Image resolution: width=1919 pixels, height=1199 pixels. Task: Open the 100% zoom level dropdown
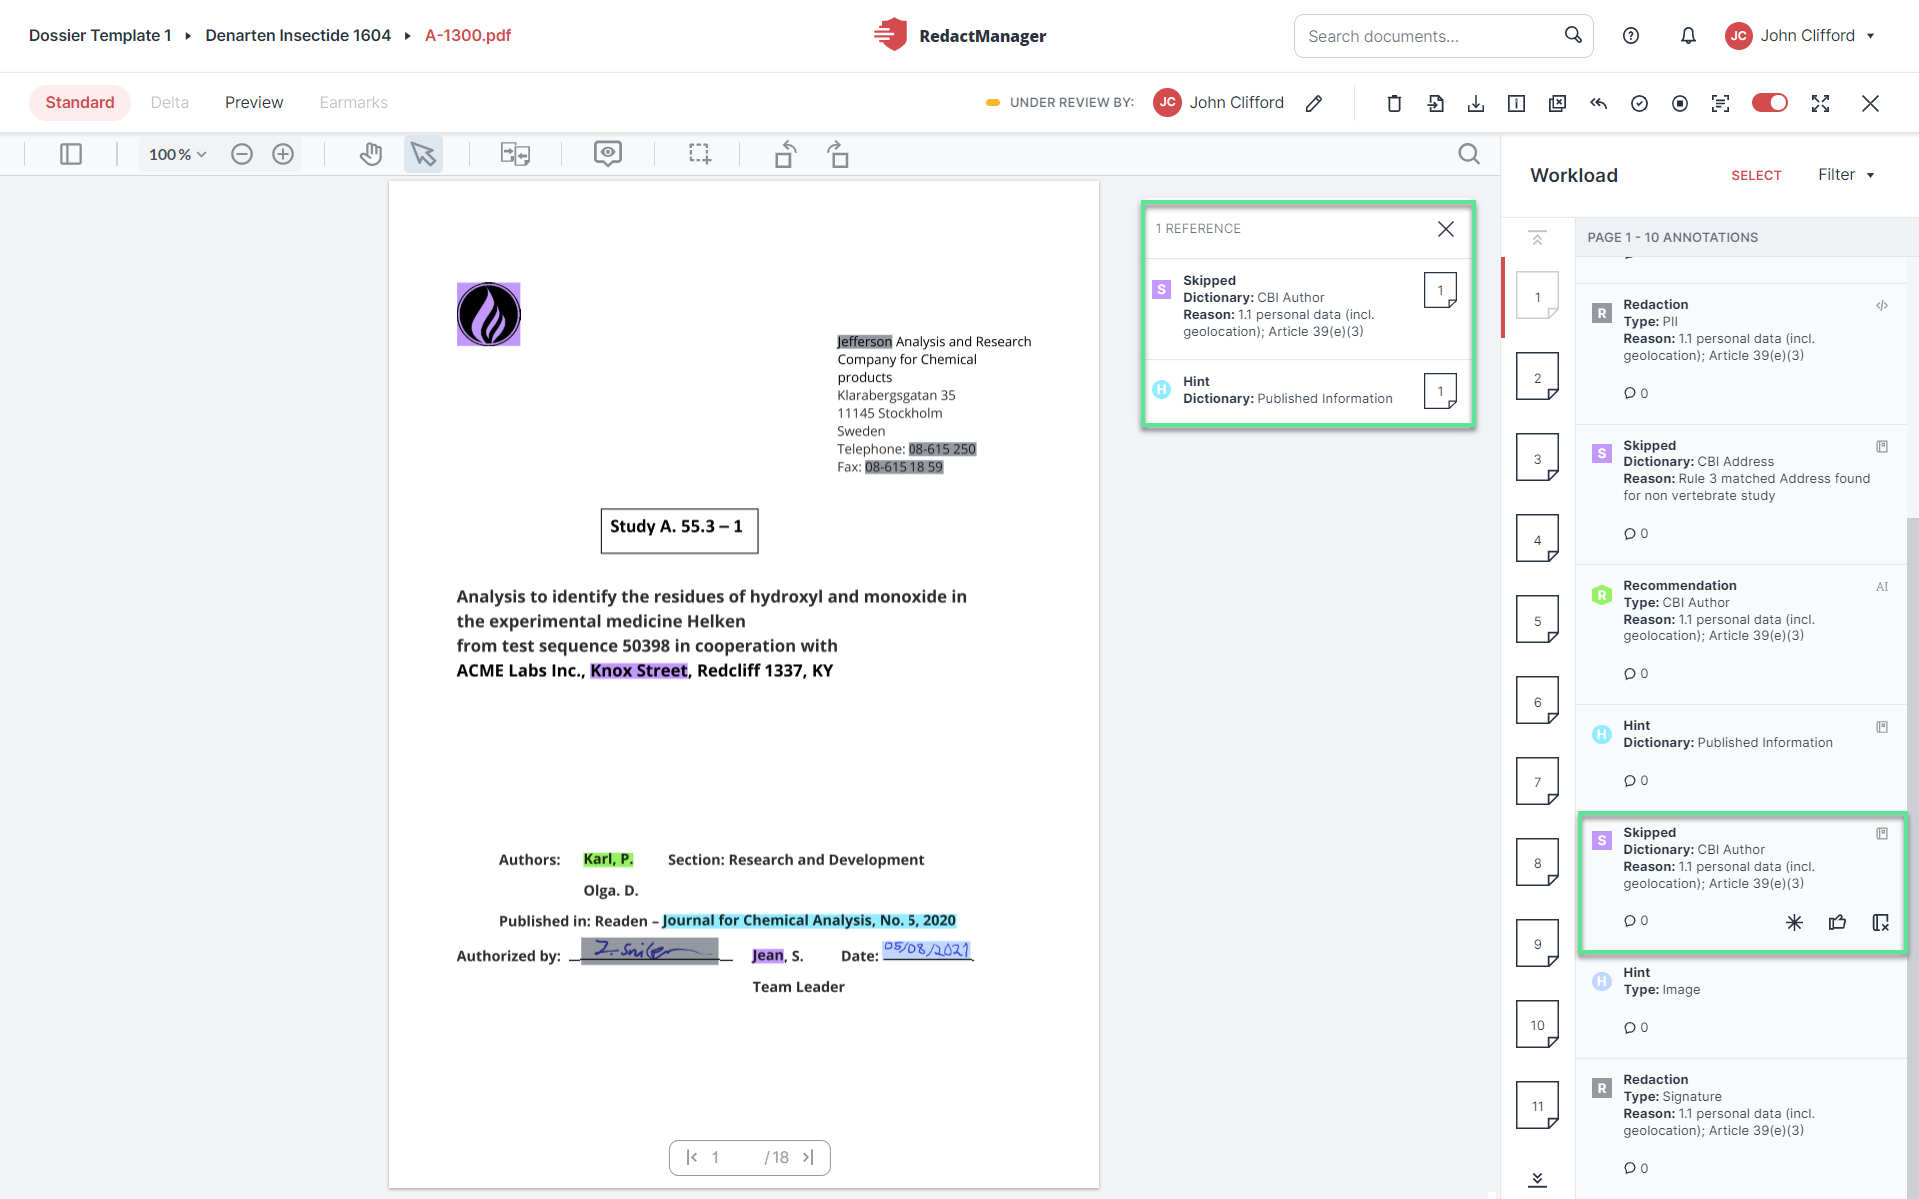[x=177, y=154]
